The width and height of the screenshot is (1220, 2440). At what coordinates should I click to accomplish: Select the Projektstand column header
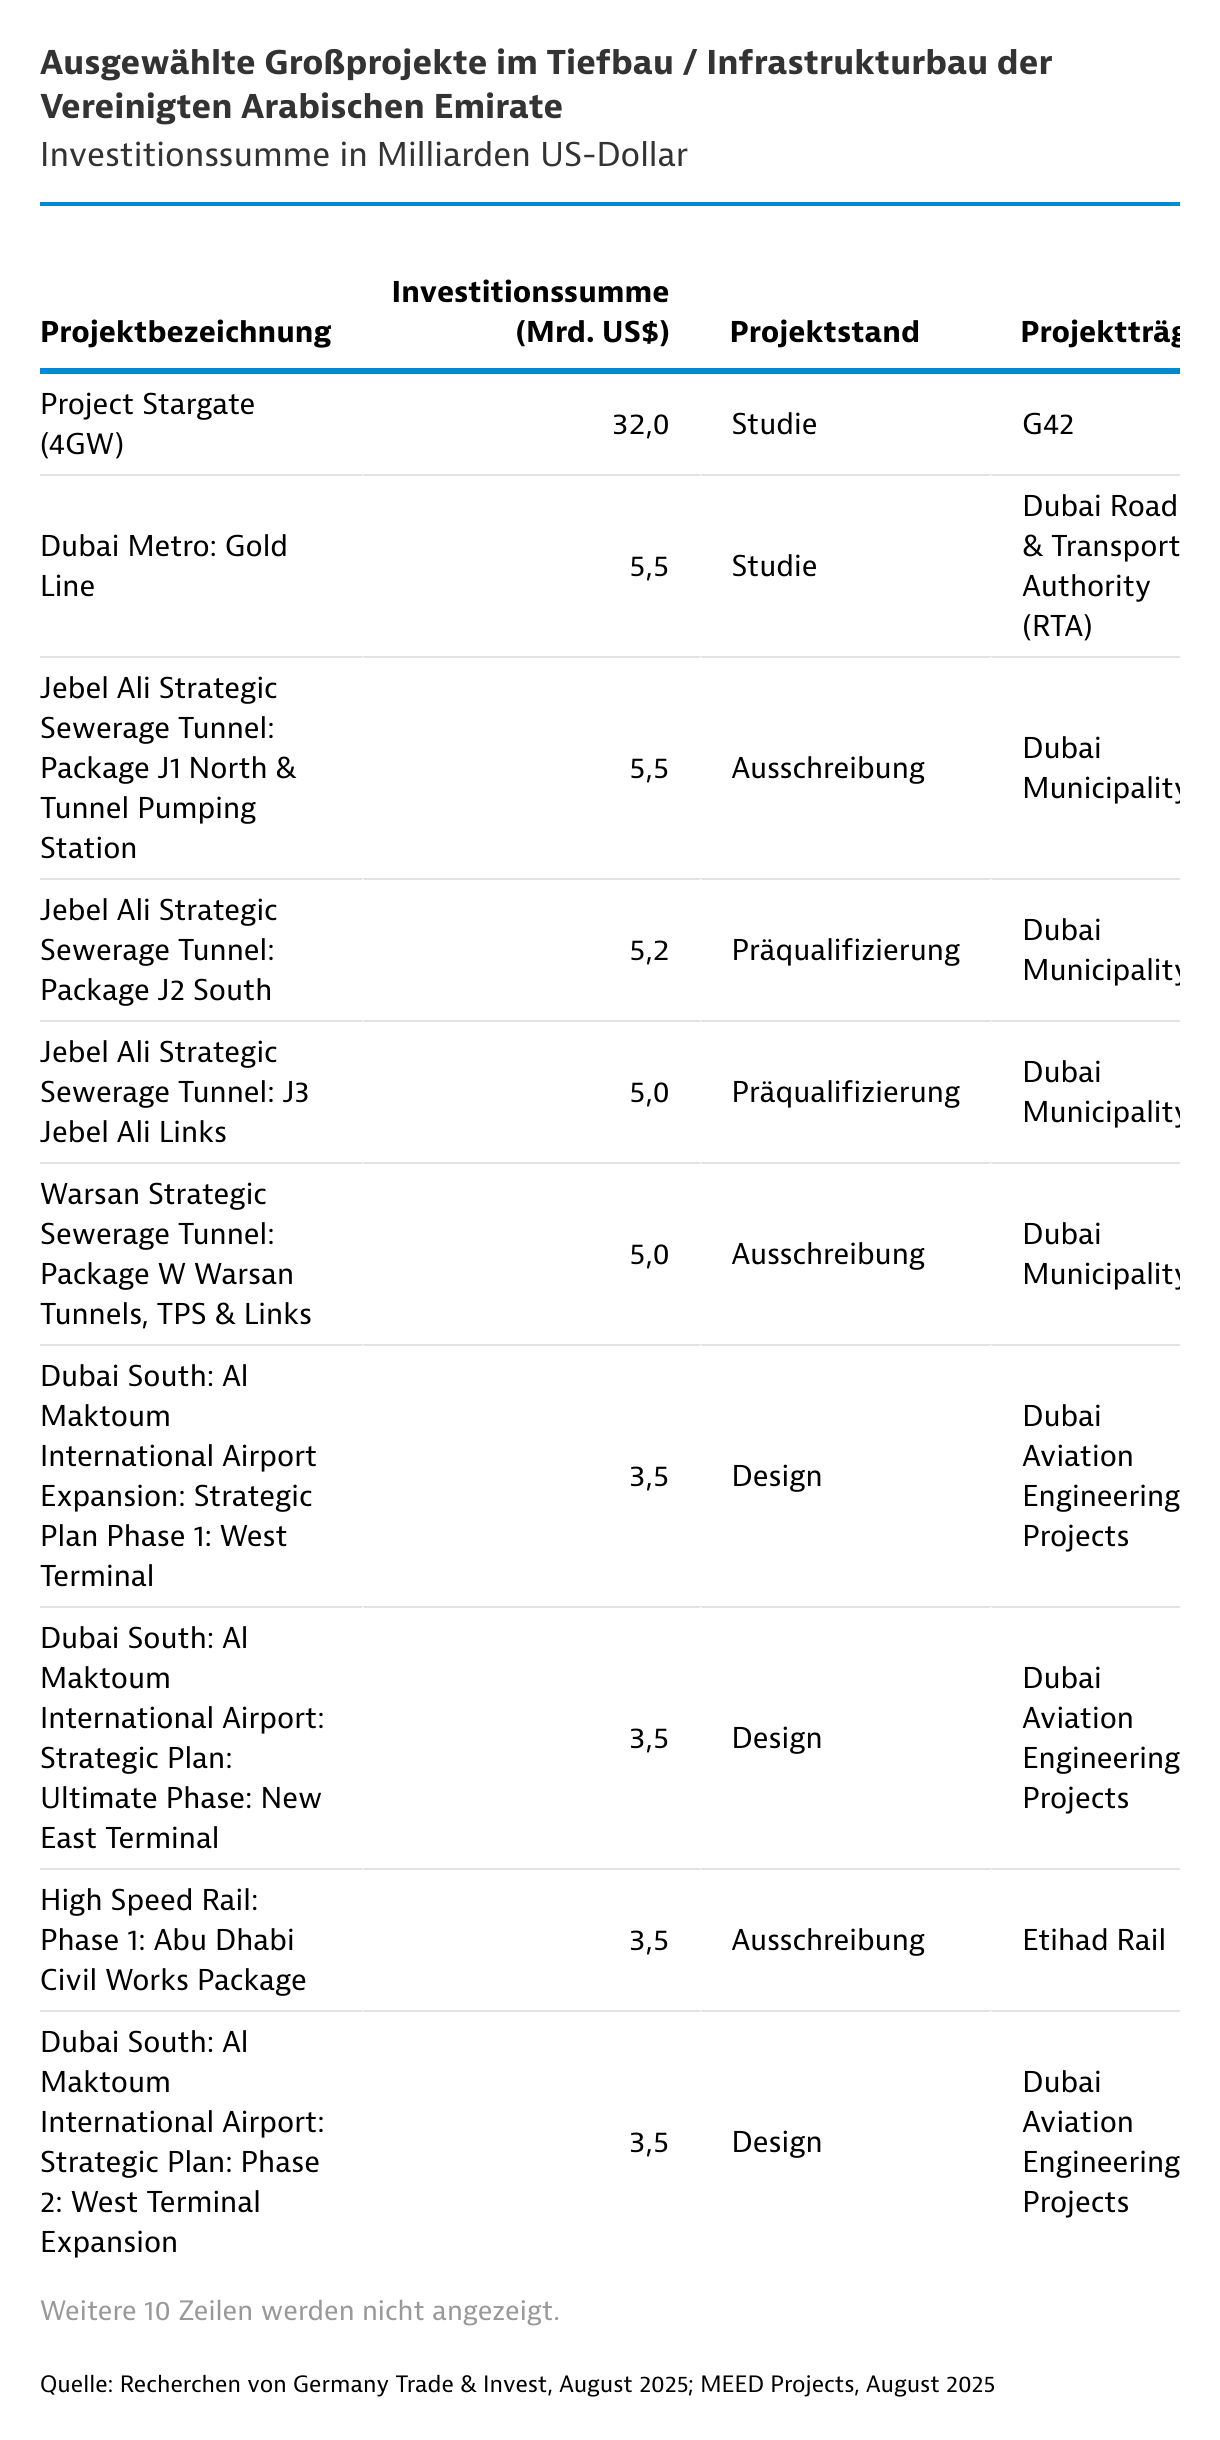tap(824, 332)
